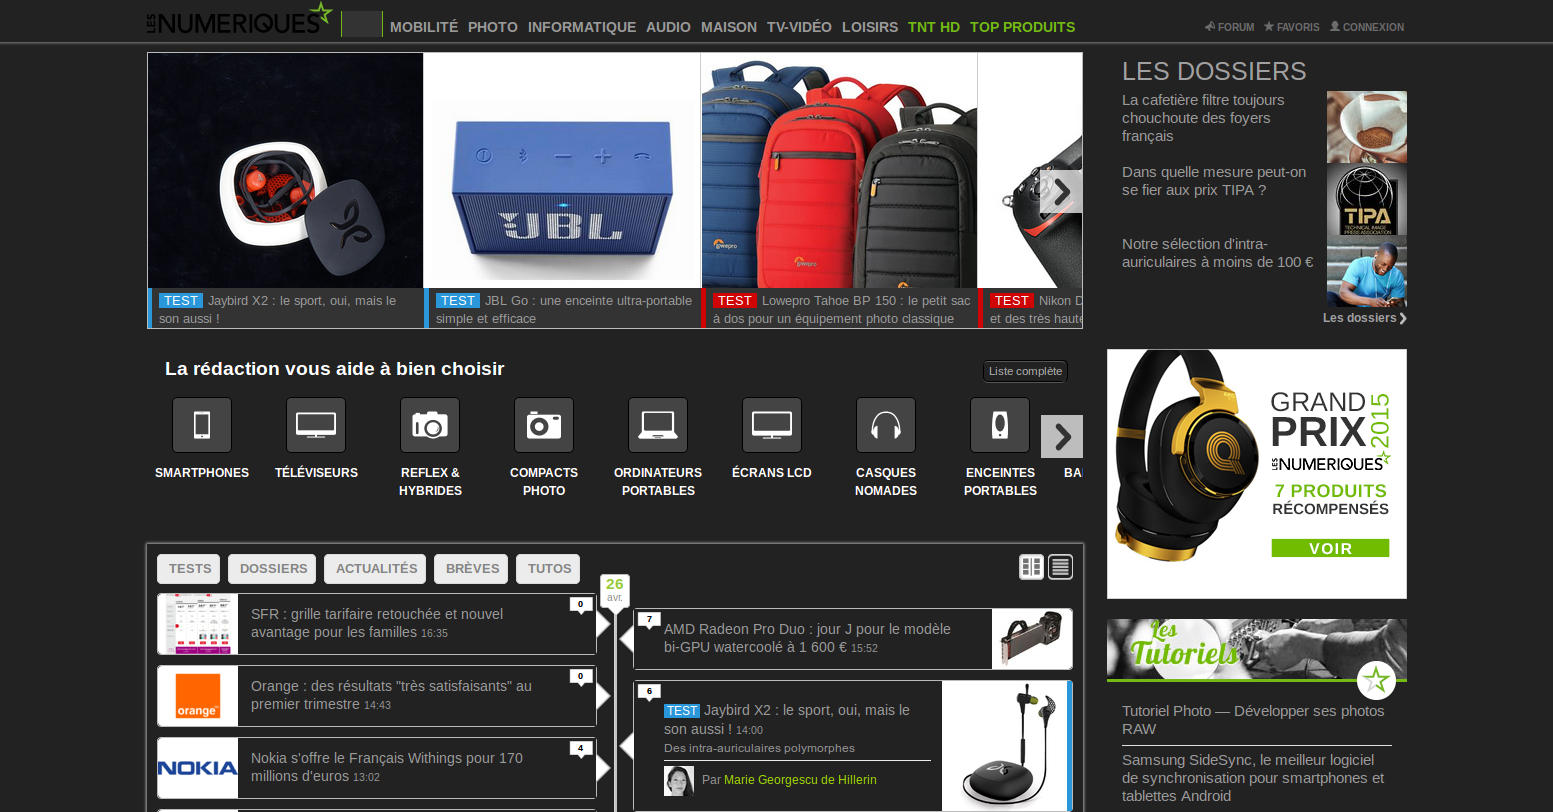This screenshot has width=1553, height=812.
Task: Click the Lowepro backpacks carousel image
Action: pyautogui.click(x=839, y=171)
